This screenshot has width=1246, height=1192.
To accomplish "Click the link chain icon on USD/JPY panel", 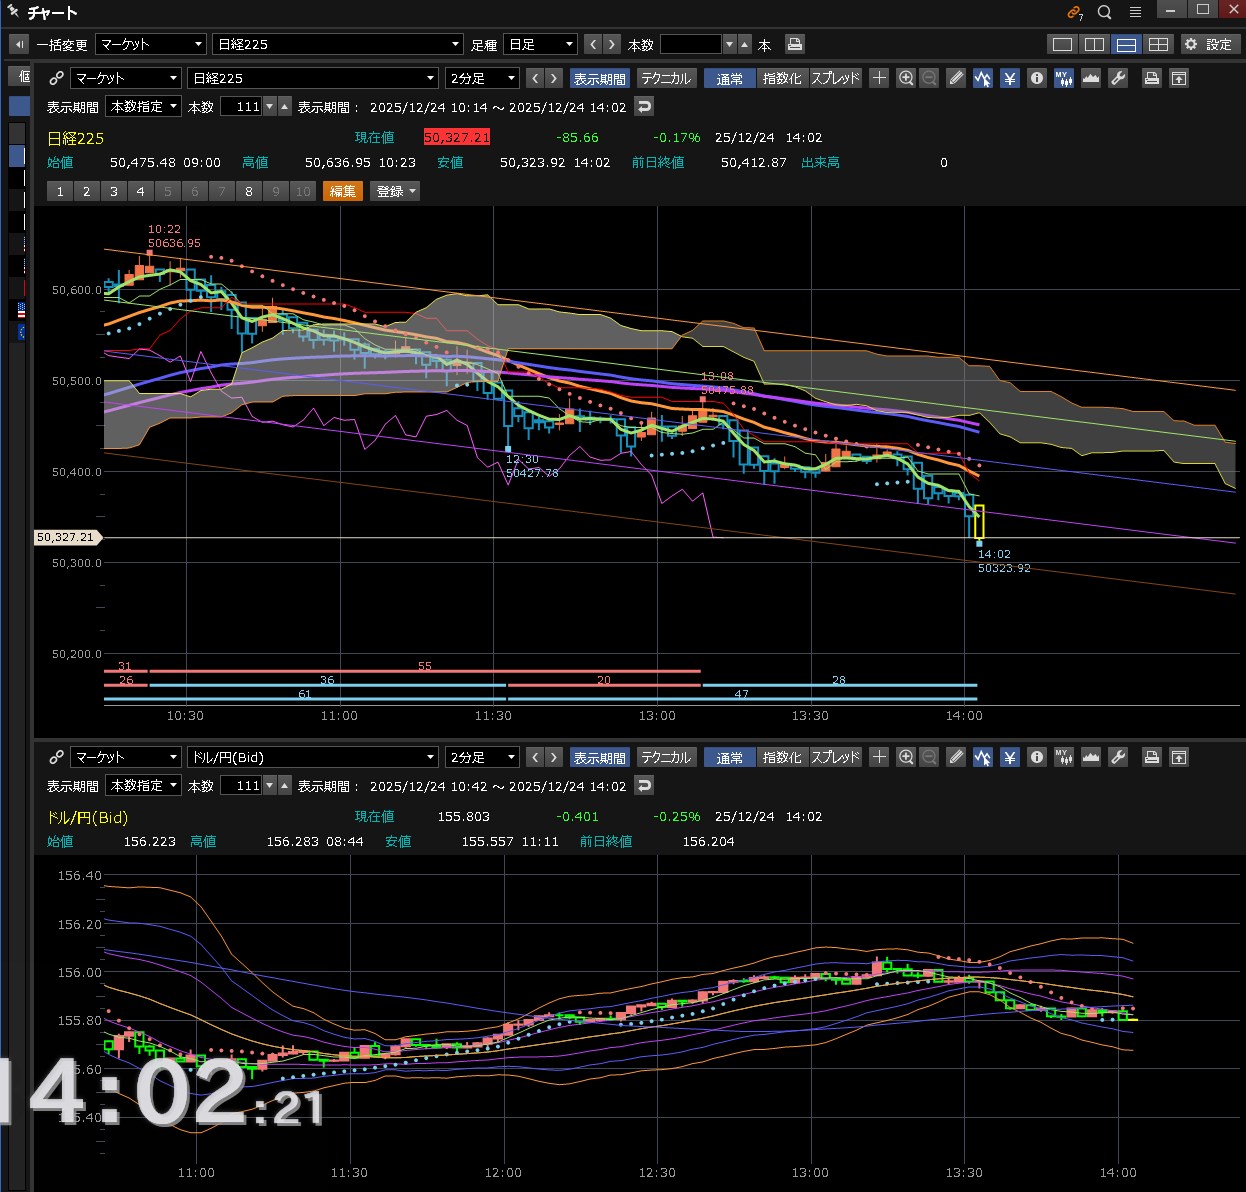I will pos(56,757).
